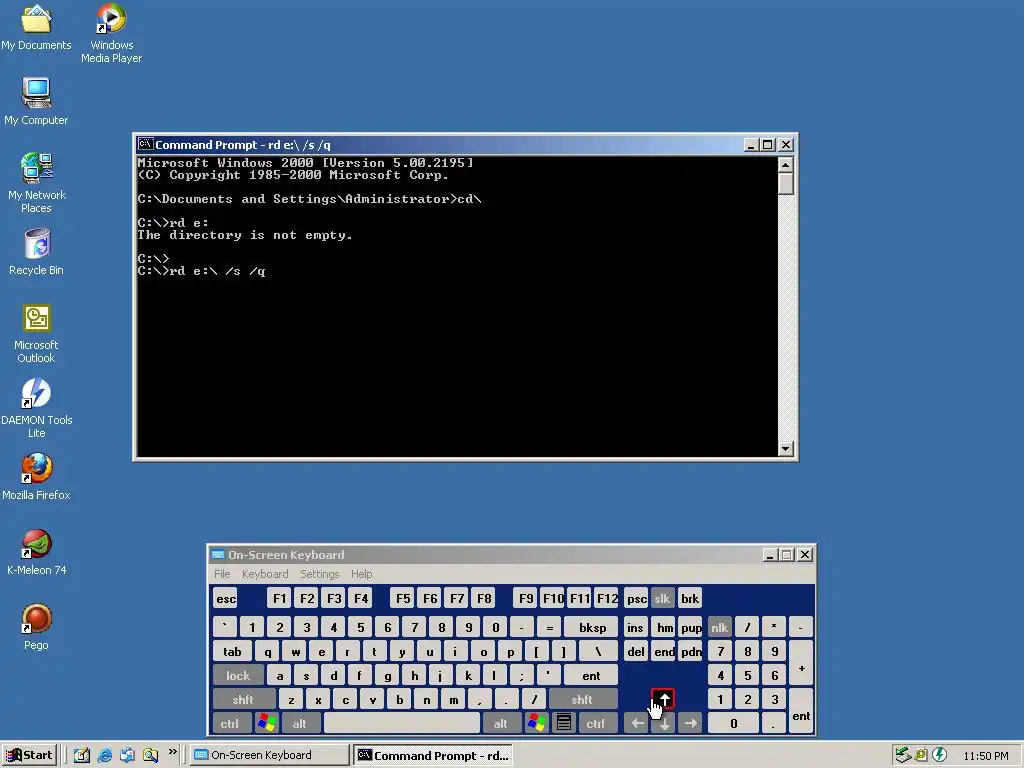Click the left Windows logo key
The image size is (1024, 768).
267,723
